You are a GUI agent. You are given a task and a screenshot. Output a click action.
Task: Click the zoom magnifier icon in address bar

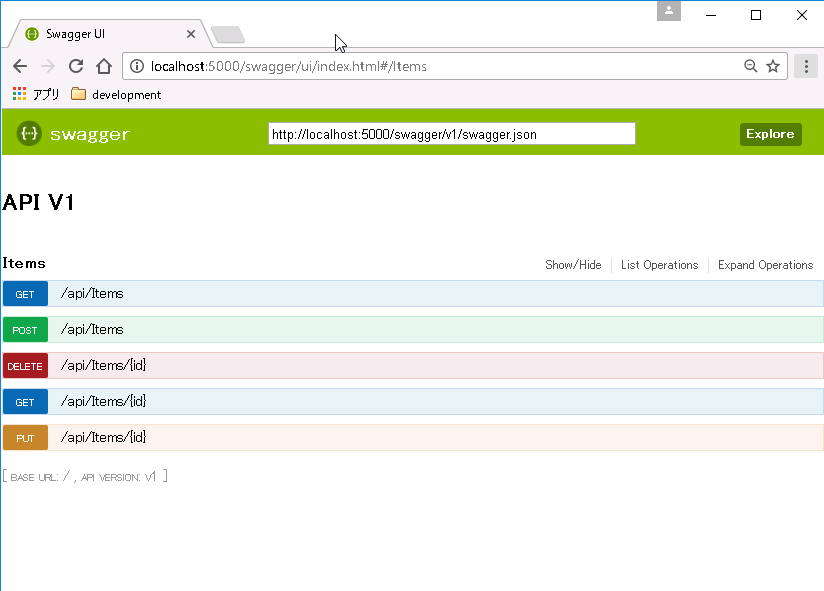click(x=750, y=66)
